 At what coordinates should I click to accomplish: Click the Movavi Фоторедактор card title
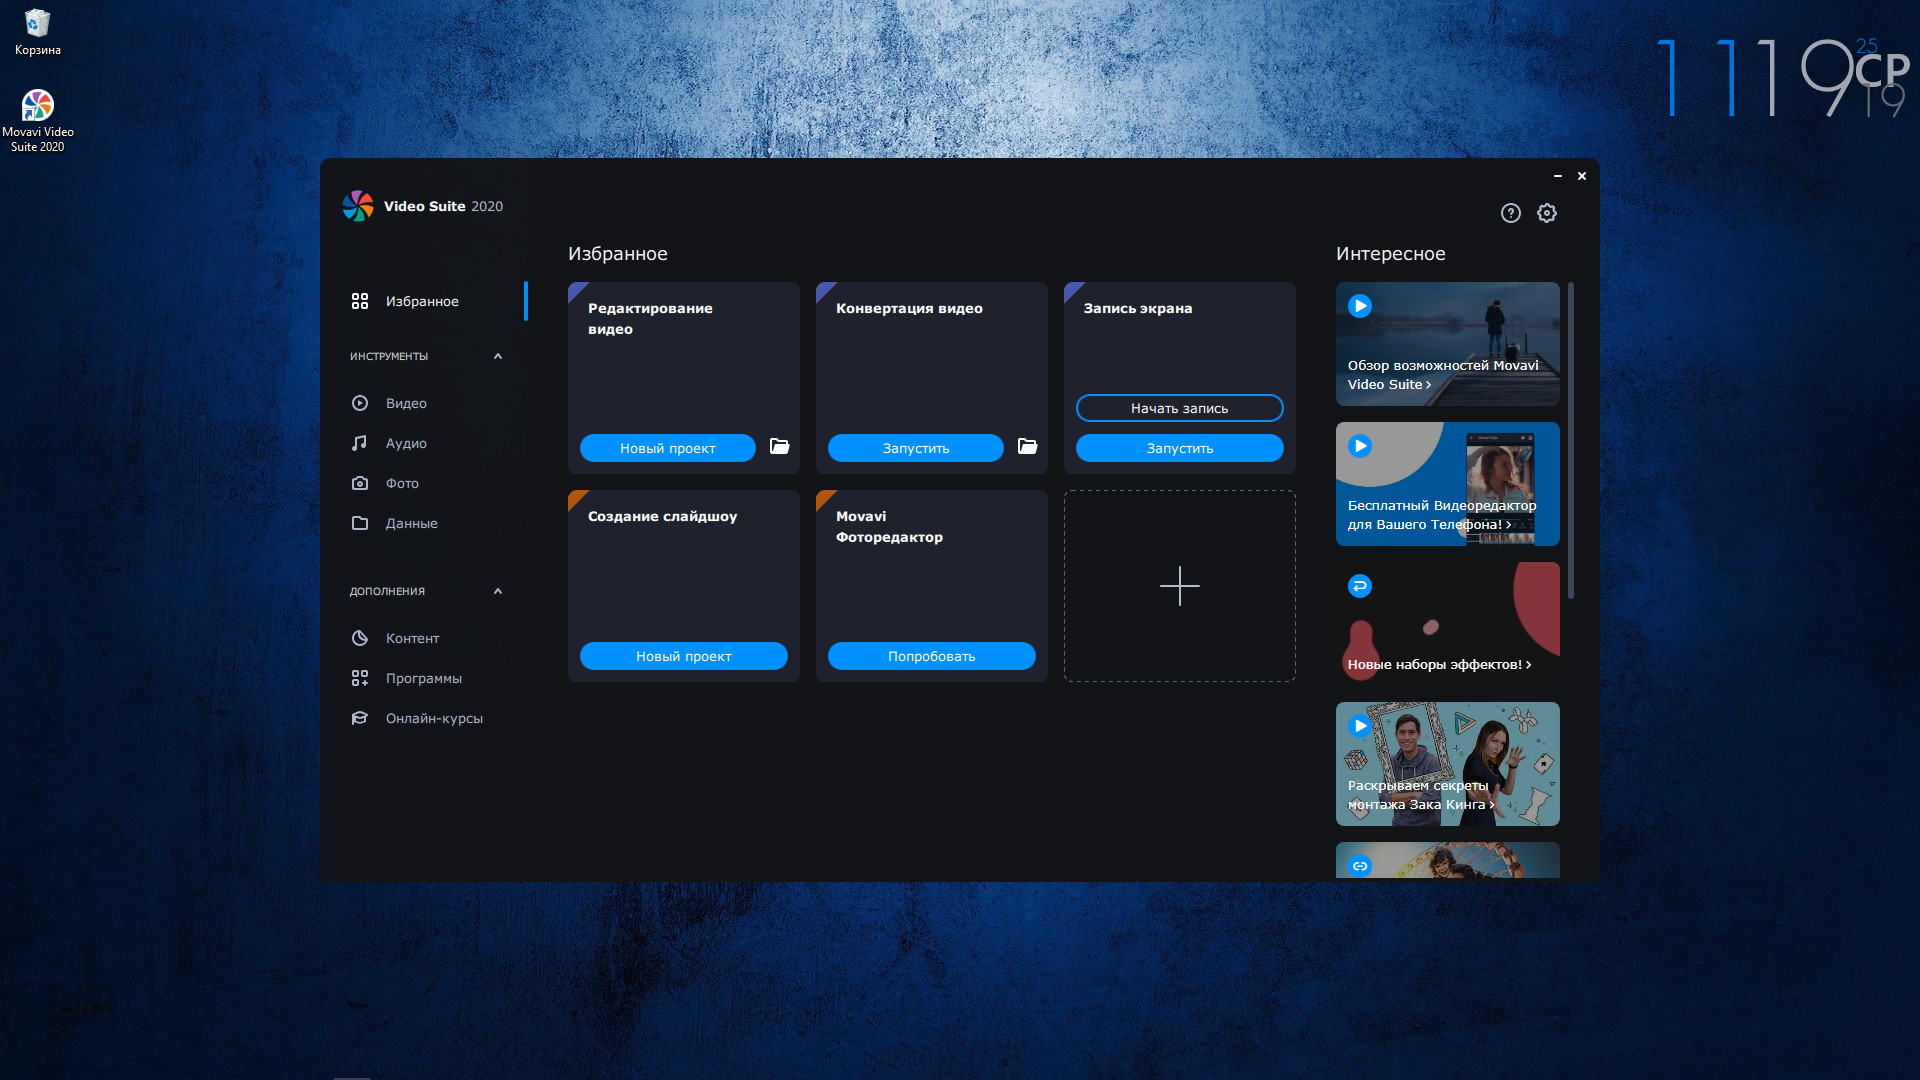(889, 526)
